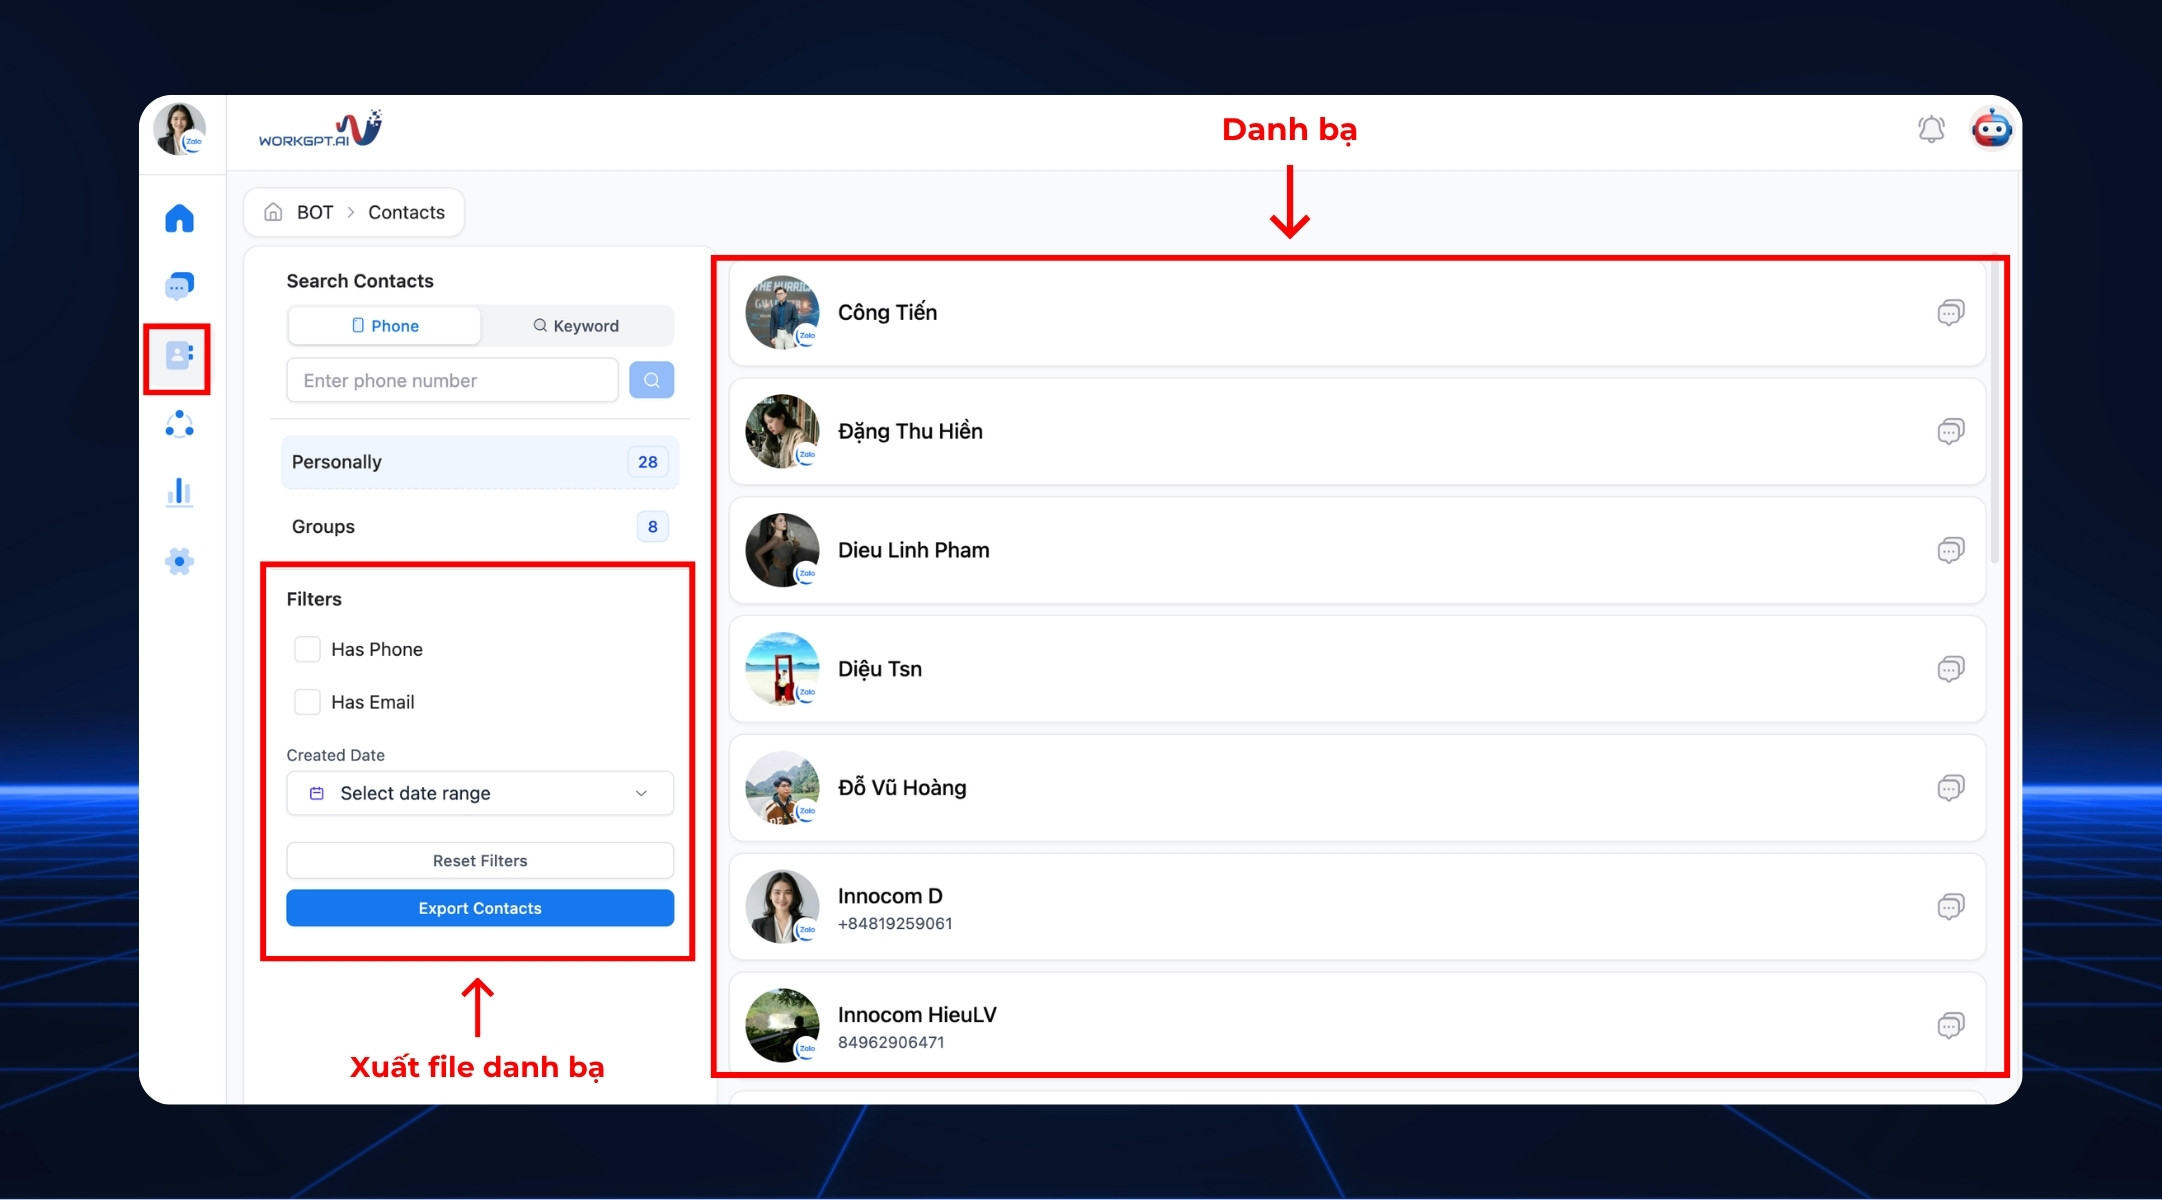Click the Export Contacts button
This screenshot has width=2162, height=1200.
coord(480,908)
